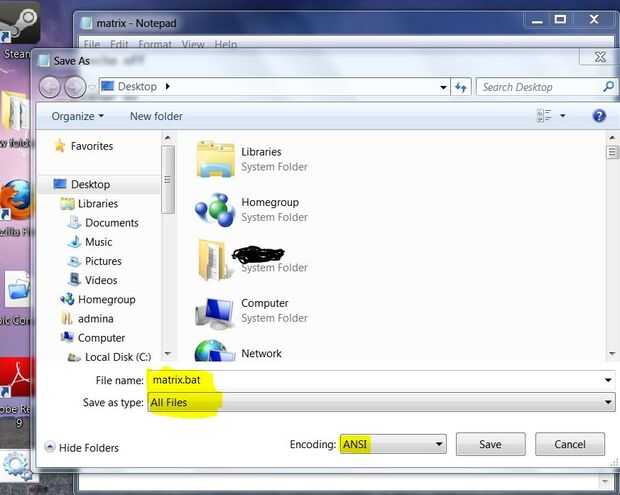
Task: Open Notepad's View menu
Action: pyautogui.click(x=193, y=44)
